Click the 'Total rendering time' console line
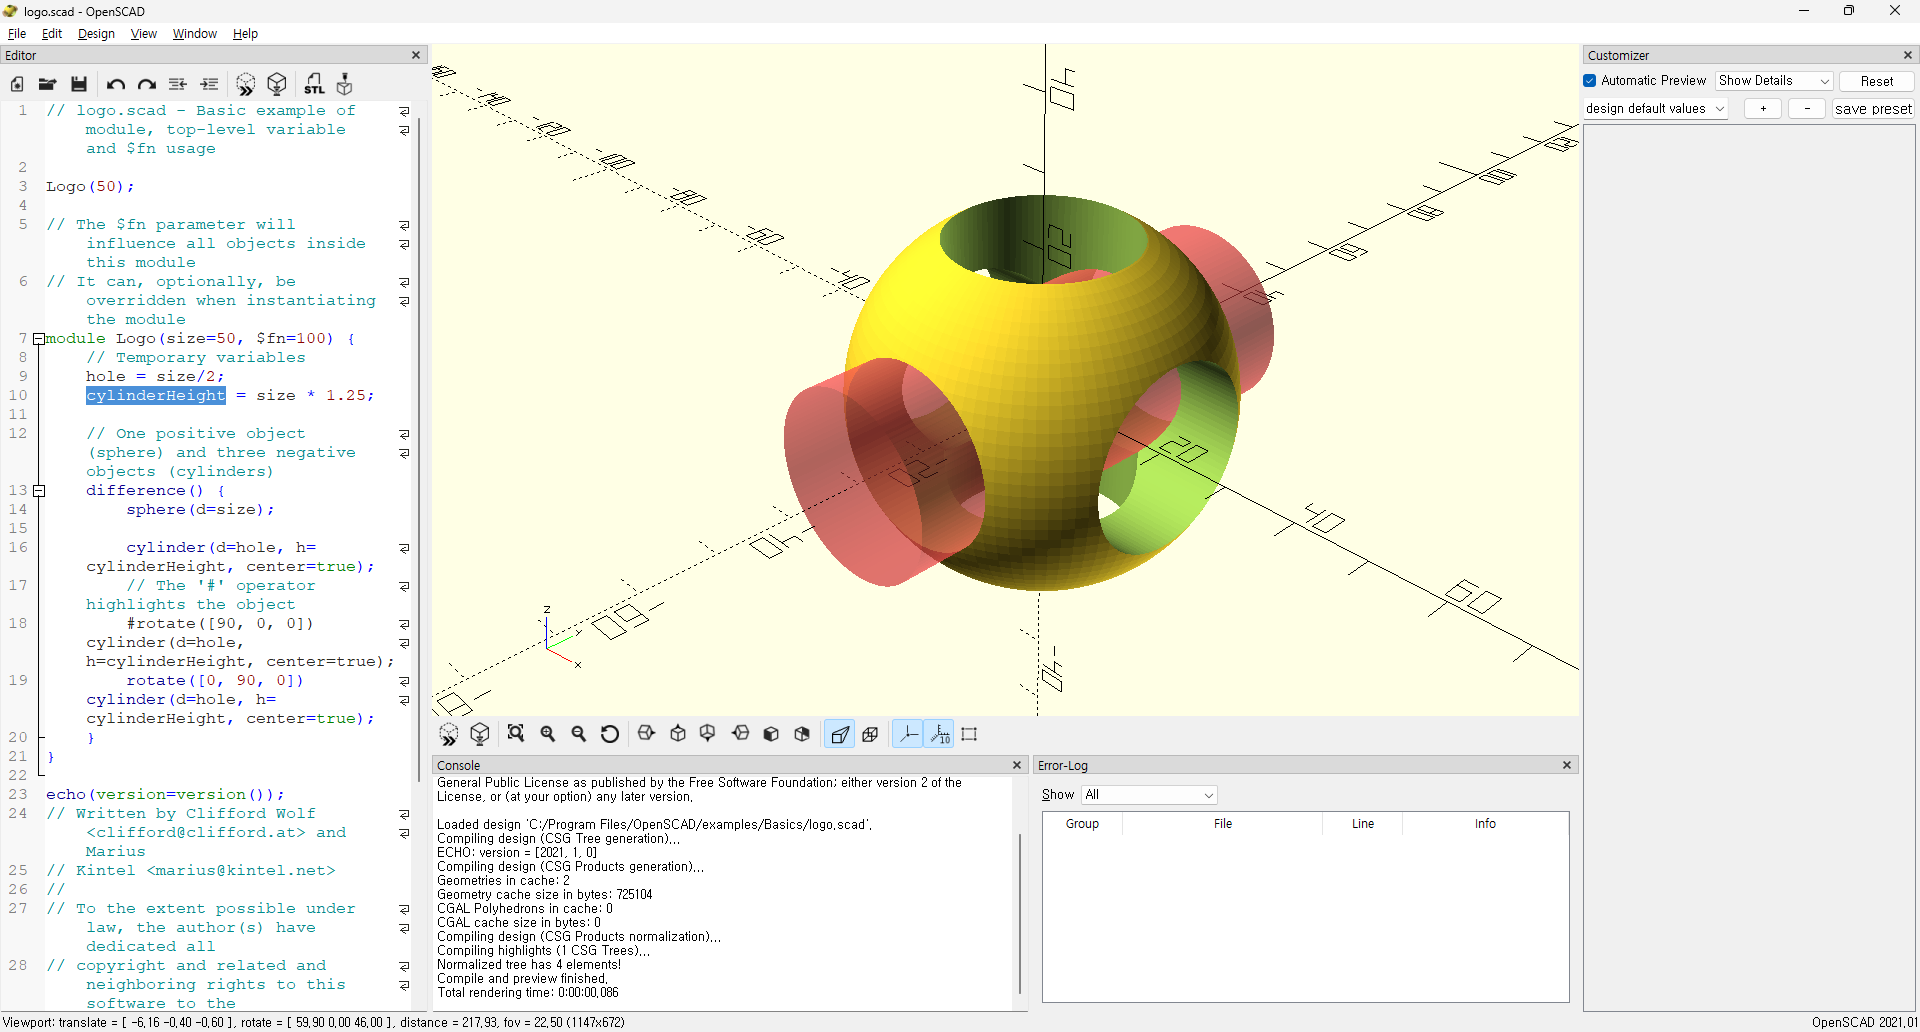The height and width of the screenshot is (1032, 1920). click(528, 993)
